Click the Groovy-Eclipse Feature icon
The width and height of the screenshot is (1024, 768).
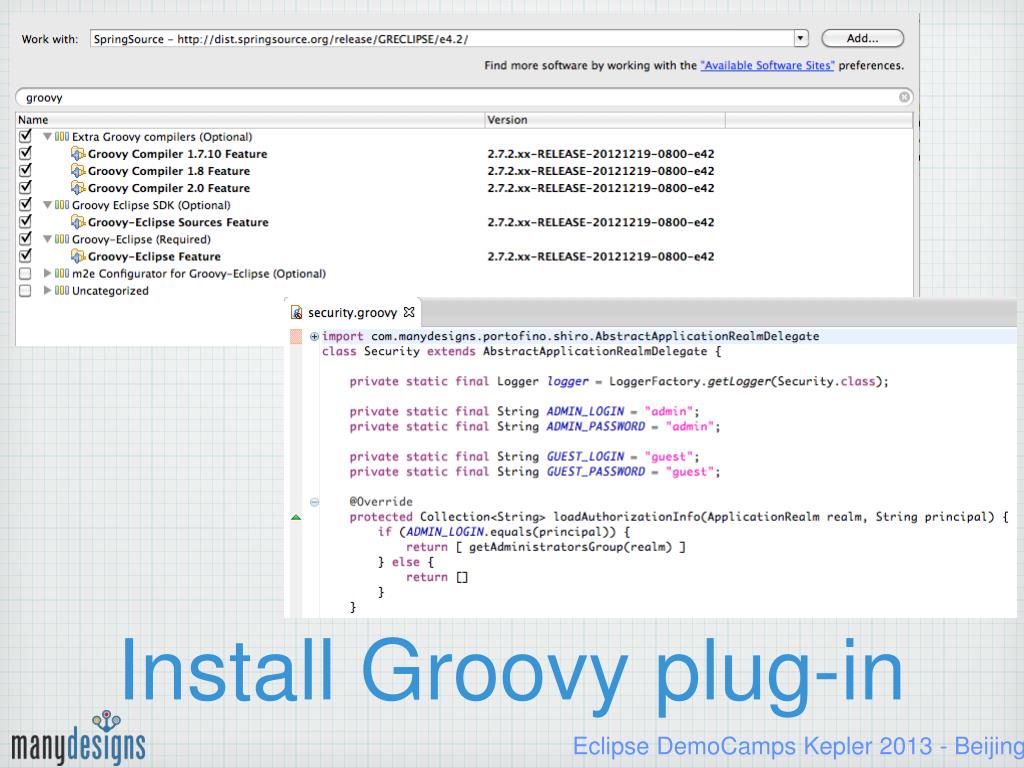(x=78, y=256)
